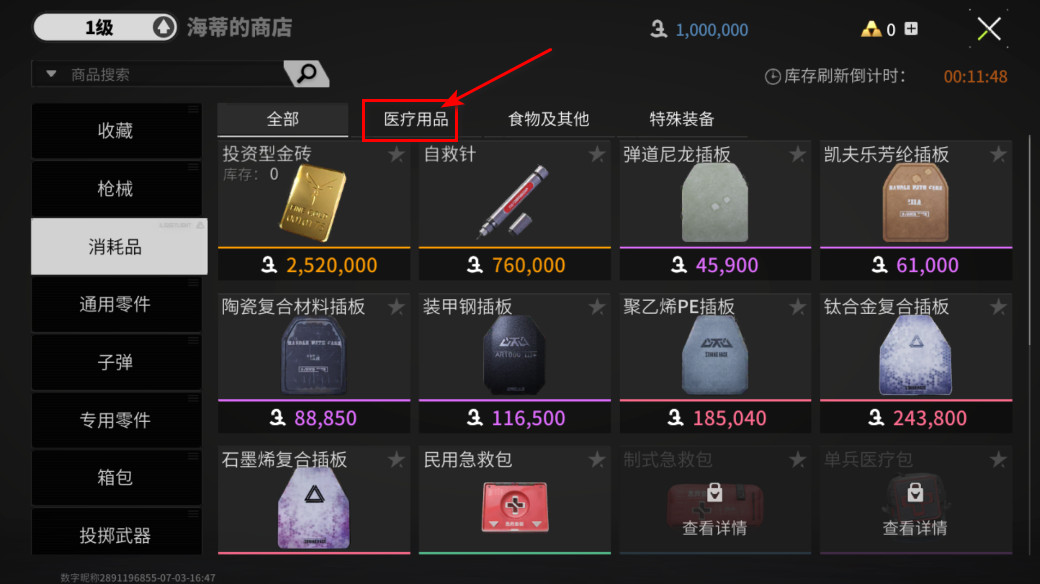Click the stock refresh clock icon
The height and width of the screenshot is (584, 1040).
point(772,76)
